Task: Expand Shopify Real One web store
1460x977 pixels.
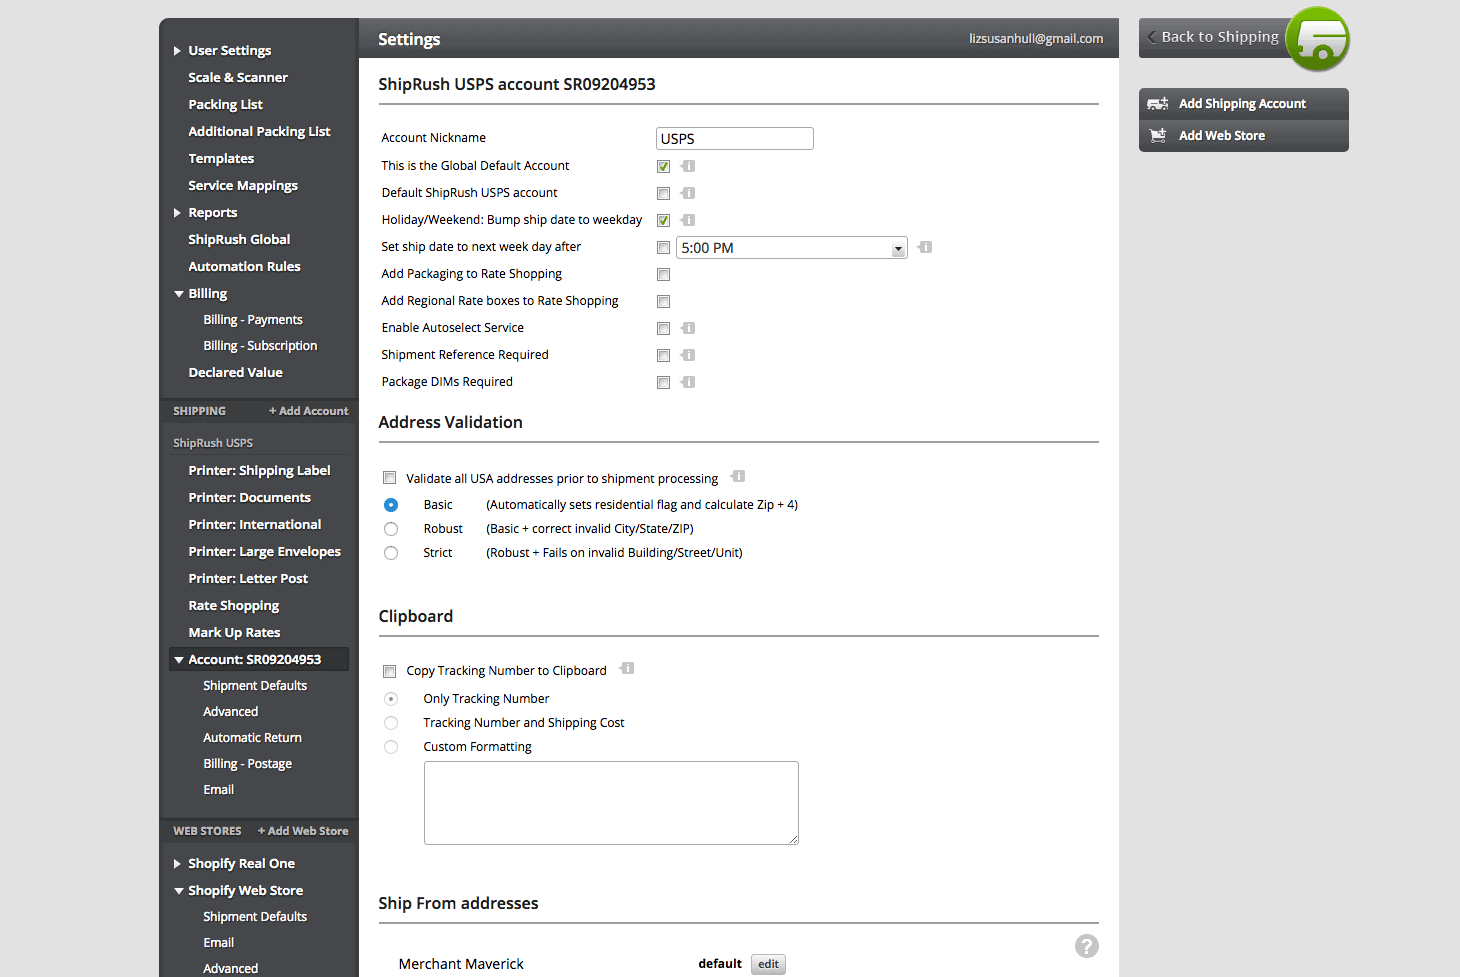Action: pos(177,864)
